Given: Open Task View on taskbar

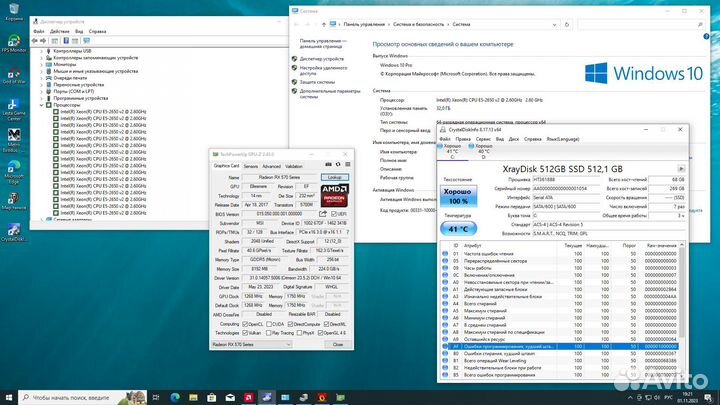Looking at the screenshot, I should coord(156,397).
